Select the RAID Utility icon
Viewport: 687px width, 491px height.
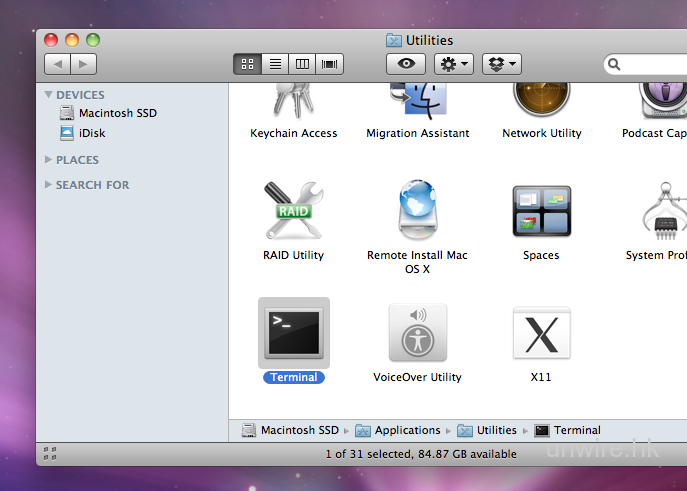click(x=293, y=211)
